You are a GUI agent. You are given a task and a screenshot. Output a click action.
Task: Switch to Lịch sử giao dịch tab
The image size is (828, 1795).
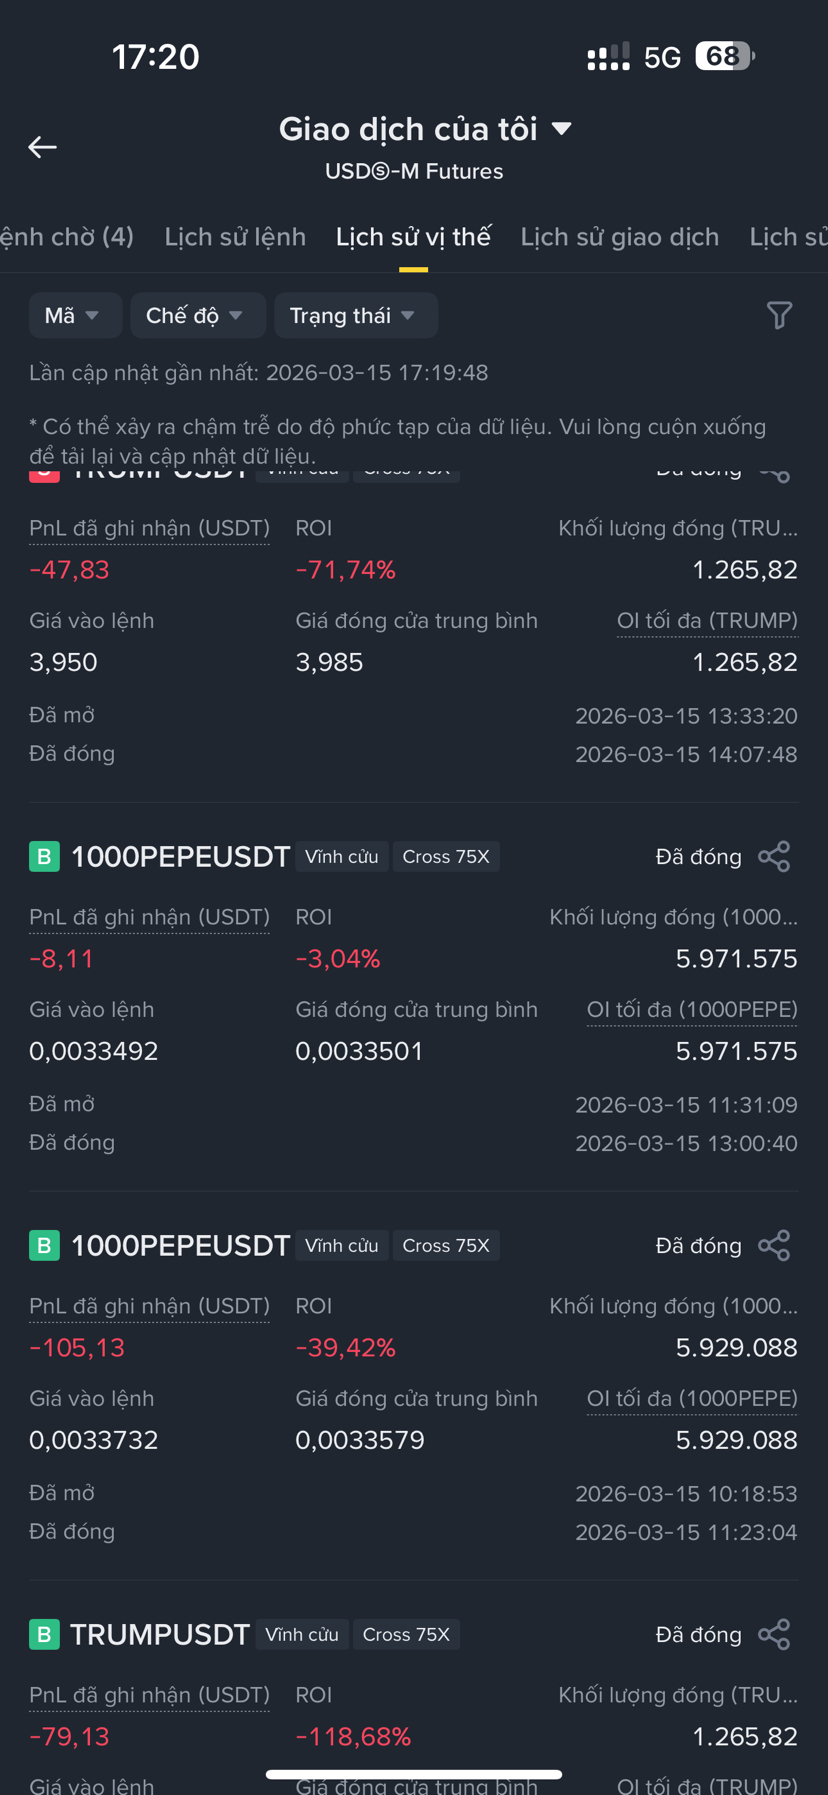coord(619,237)
